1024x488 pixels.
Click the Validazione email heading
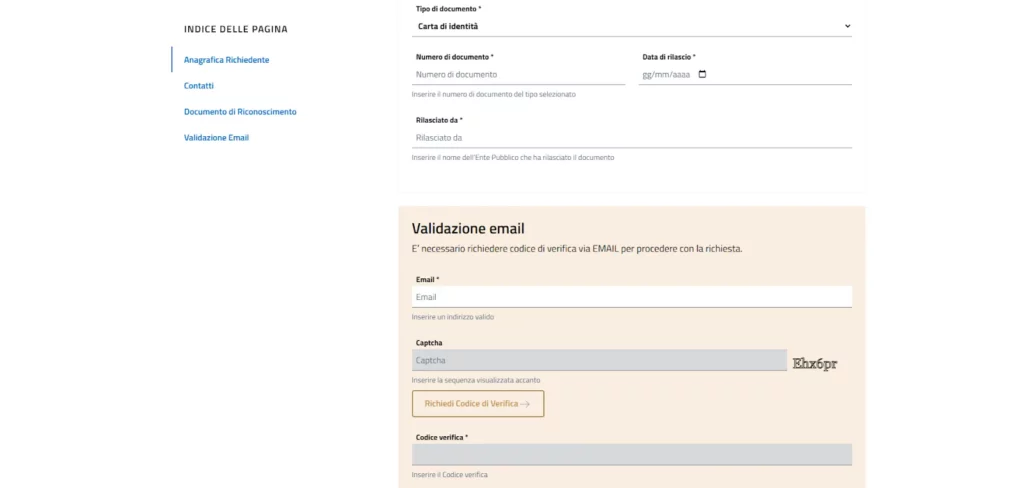(468, 229)
